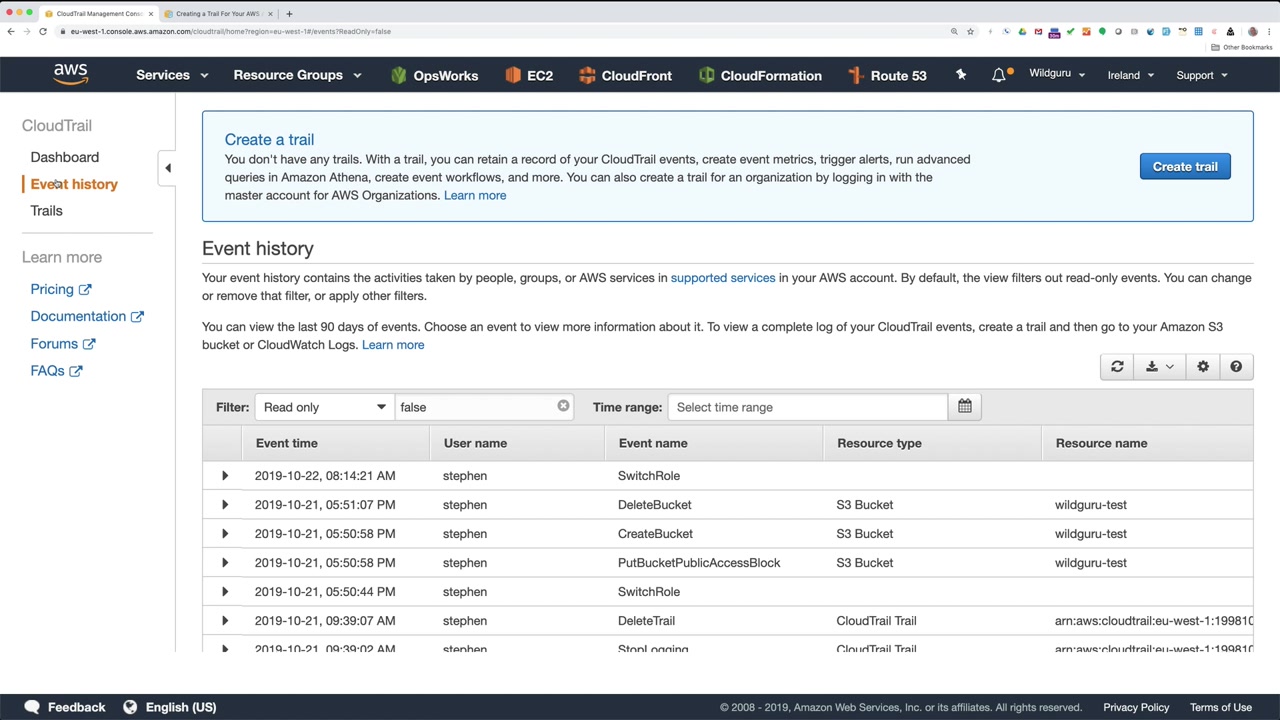This screenshot has width=1280, height=720.
Task: Click the pin shortcuts icon in navbar
Action: pyautogui.click(x=961, y=75)
